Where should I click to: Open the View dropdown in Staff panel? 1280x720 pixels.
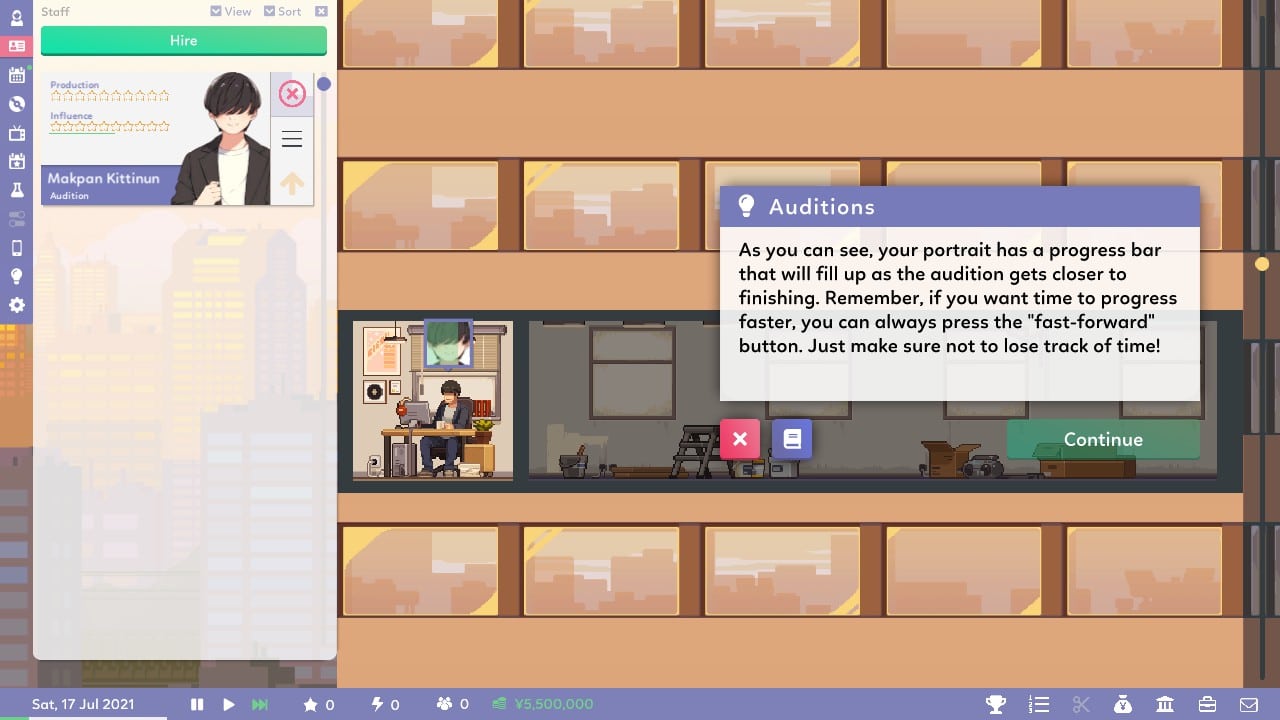pos(231,11)
